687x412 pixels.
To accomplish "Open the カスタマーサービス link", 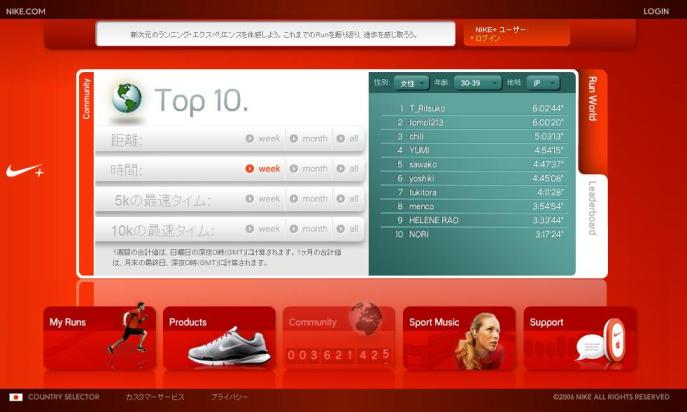I will click(x=155, y=397).
